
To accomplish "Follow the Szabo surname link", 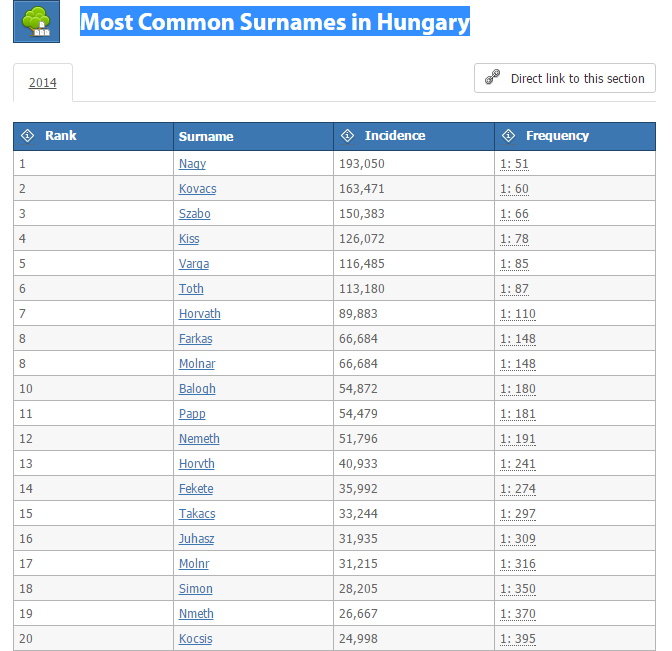I will [194, 213].
